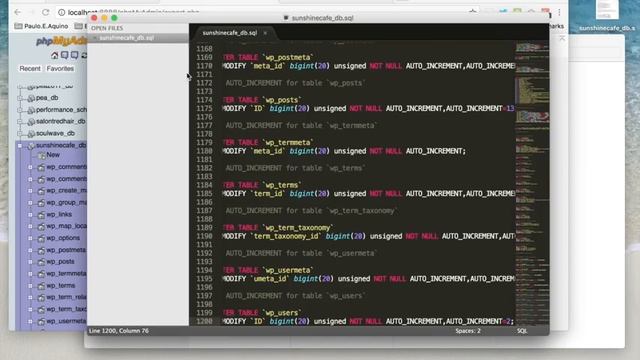This screenshot has height=360, width=640.
Task: Click the wp_options table icon
Action: click(x=41, y=238)
